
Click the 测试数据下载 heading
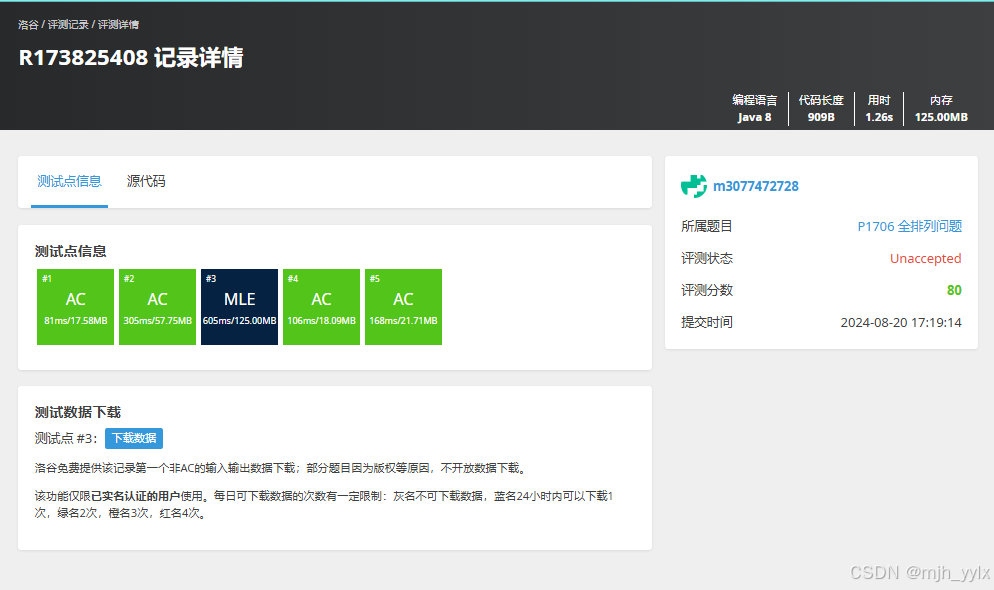pos(78,413)
